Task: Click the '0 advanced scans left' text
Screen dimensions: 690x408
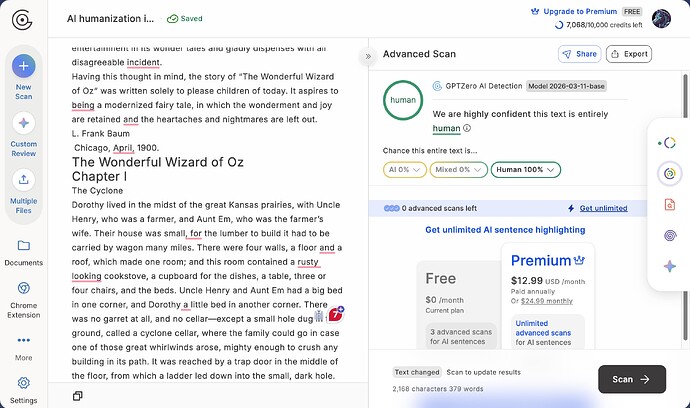Action: [439, 208]
